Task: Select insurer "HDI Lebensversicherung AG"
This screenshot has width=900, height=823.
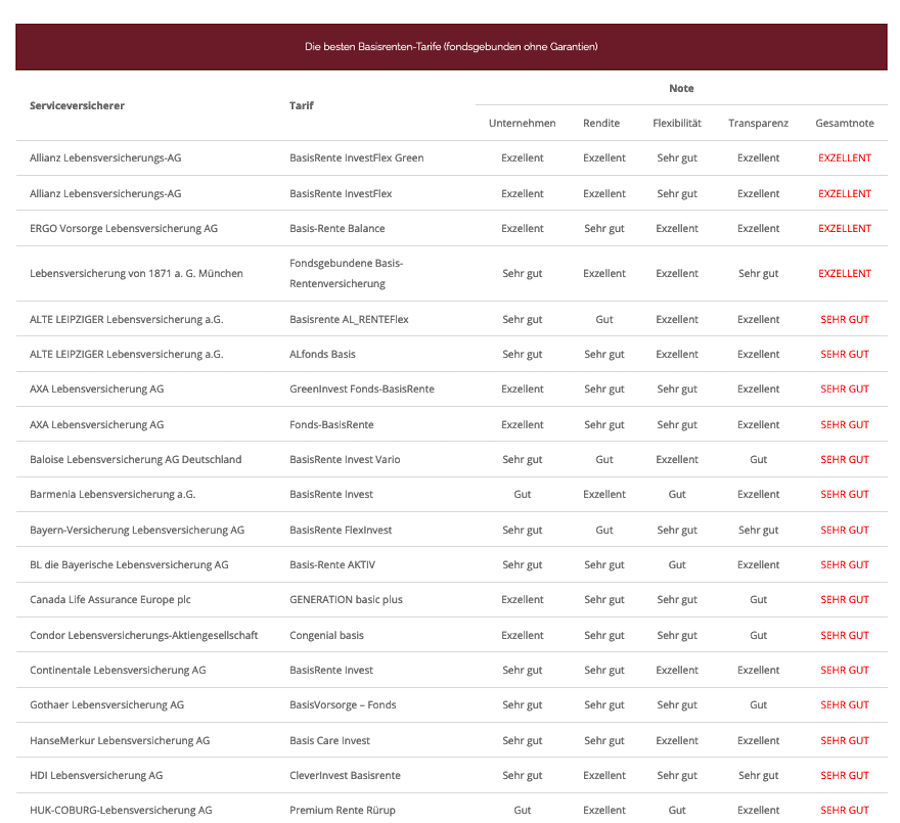Action: point(96,775)
